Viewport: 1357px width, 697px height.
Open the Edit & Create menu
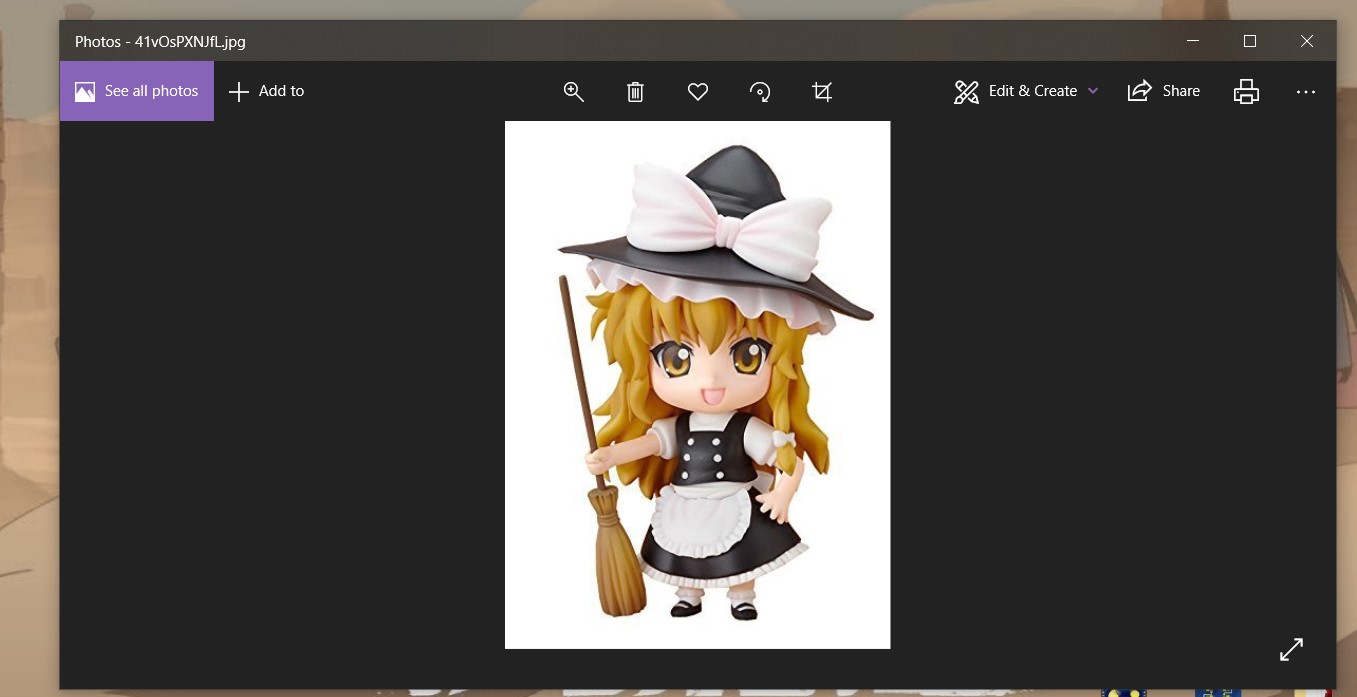coord(1017,91)
